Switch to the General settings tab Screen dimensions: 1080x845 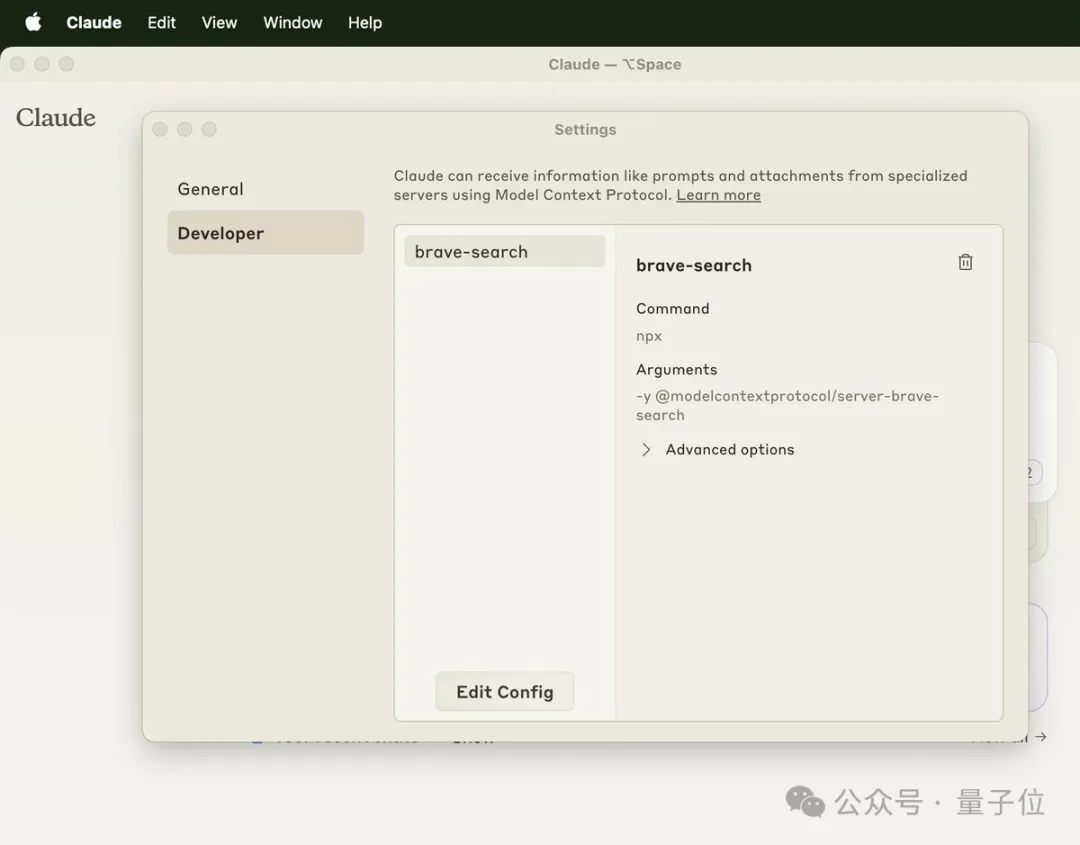(211, 189)
